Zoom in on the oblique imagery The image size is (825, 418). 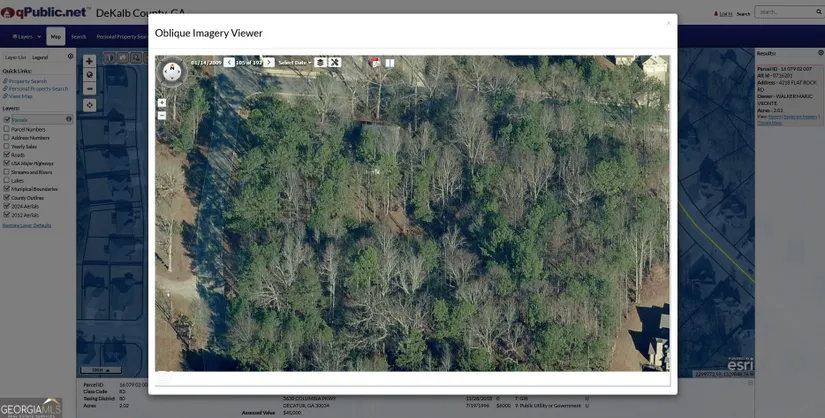(x=162, y=103)
